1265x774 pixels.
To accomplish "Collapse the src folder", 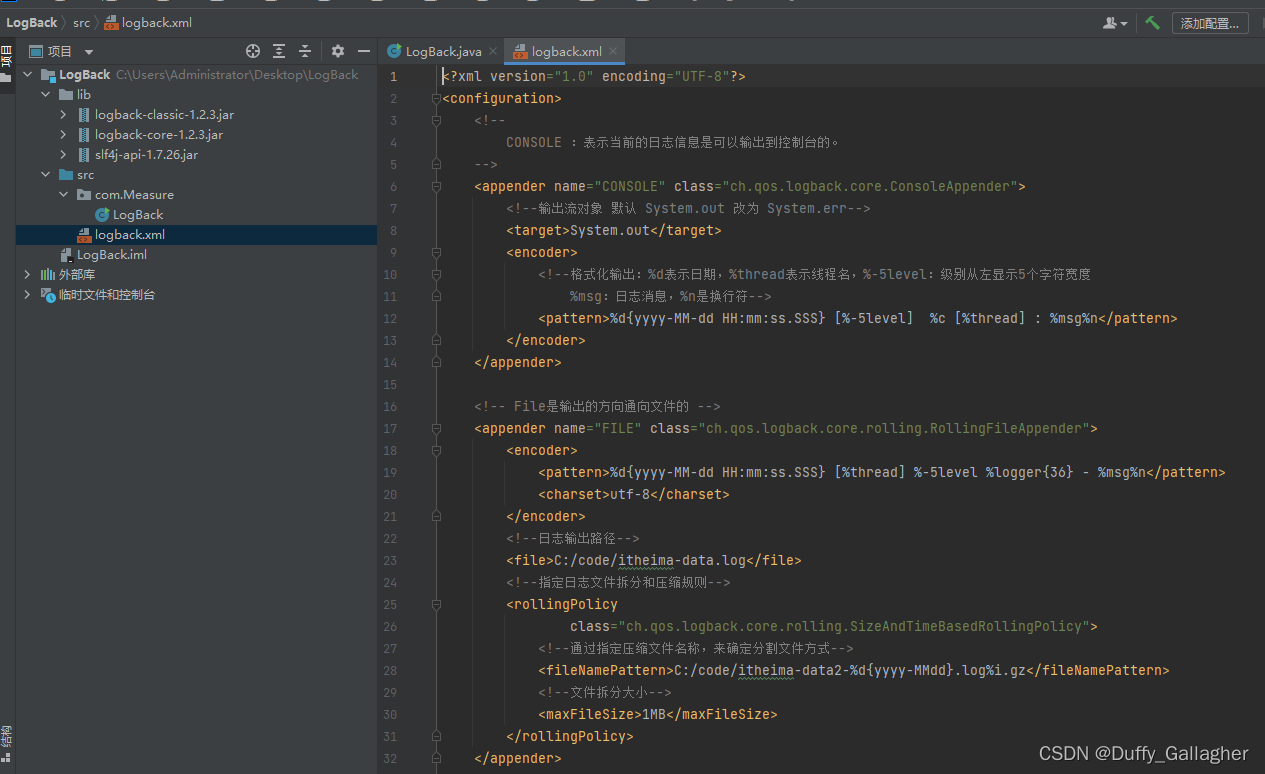I will [45, 174].
